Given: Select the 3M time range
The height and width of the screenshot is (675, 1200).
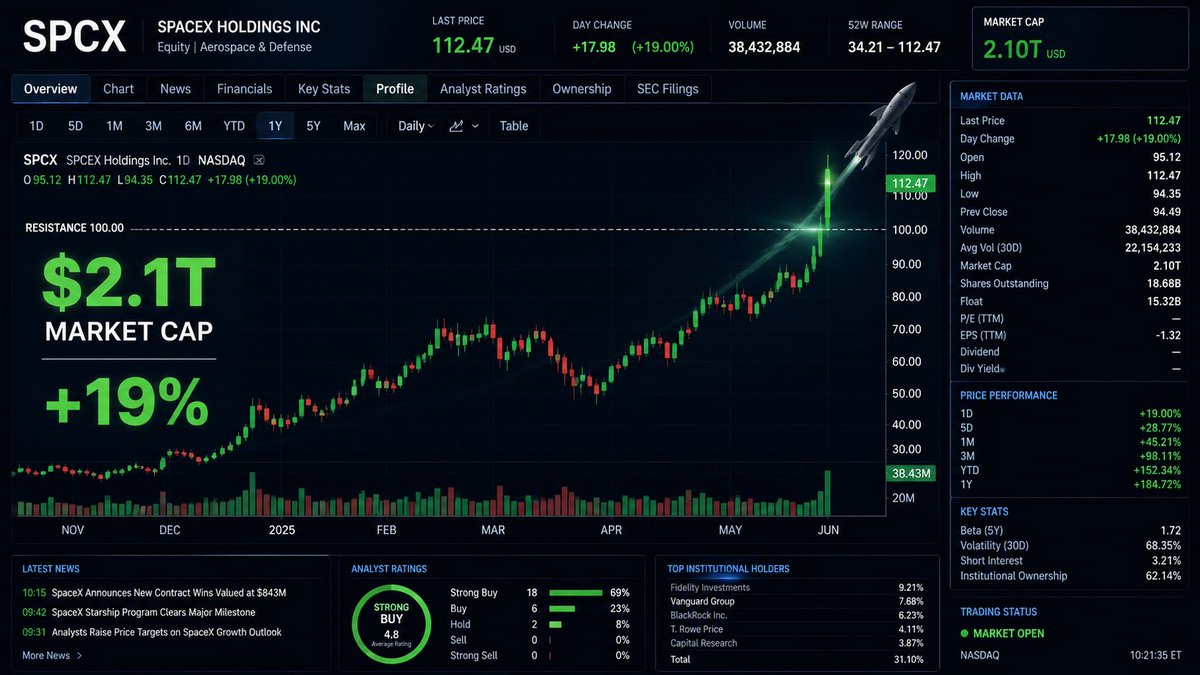Looking at the screenshot, I should 153,126.
